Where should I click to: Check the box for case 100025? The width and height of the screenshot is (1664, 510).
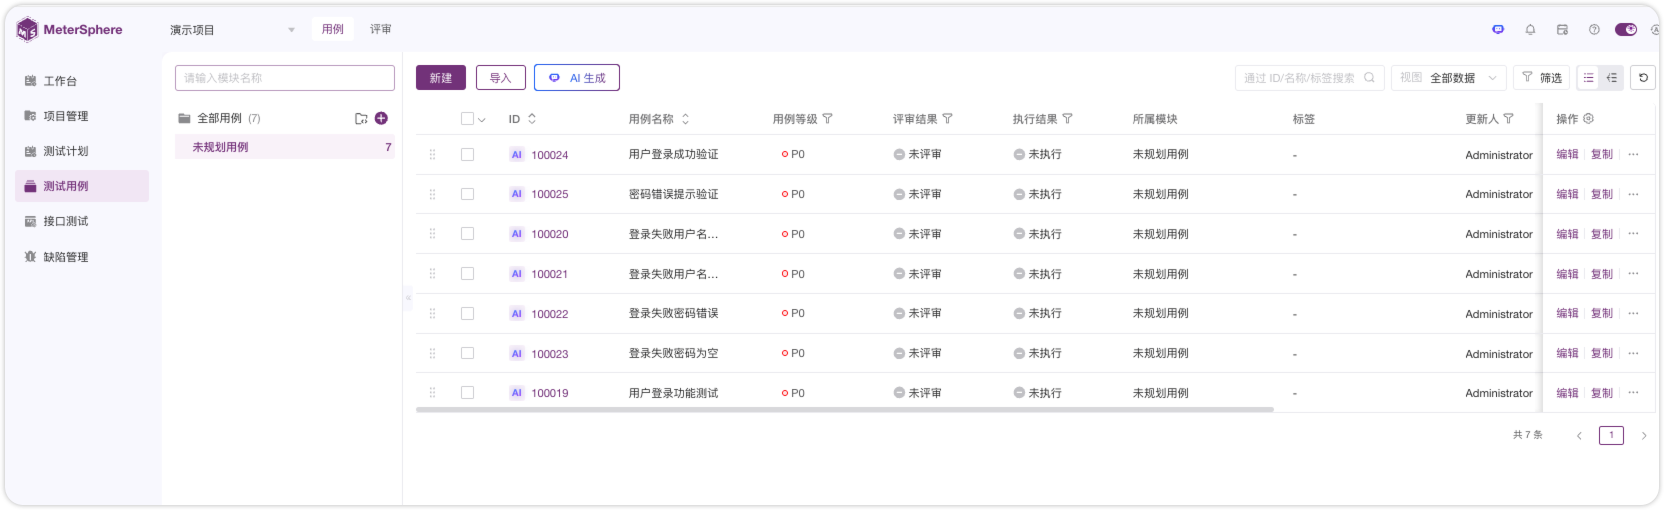[x=467, y=194]
